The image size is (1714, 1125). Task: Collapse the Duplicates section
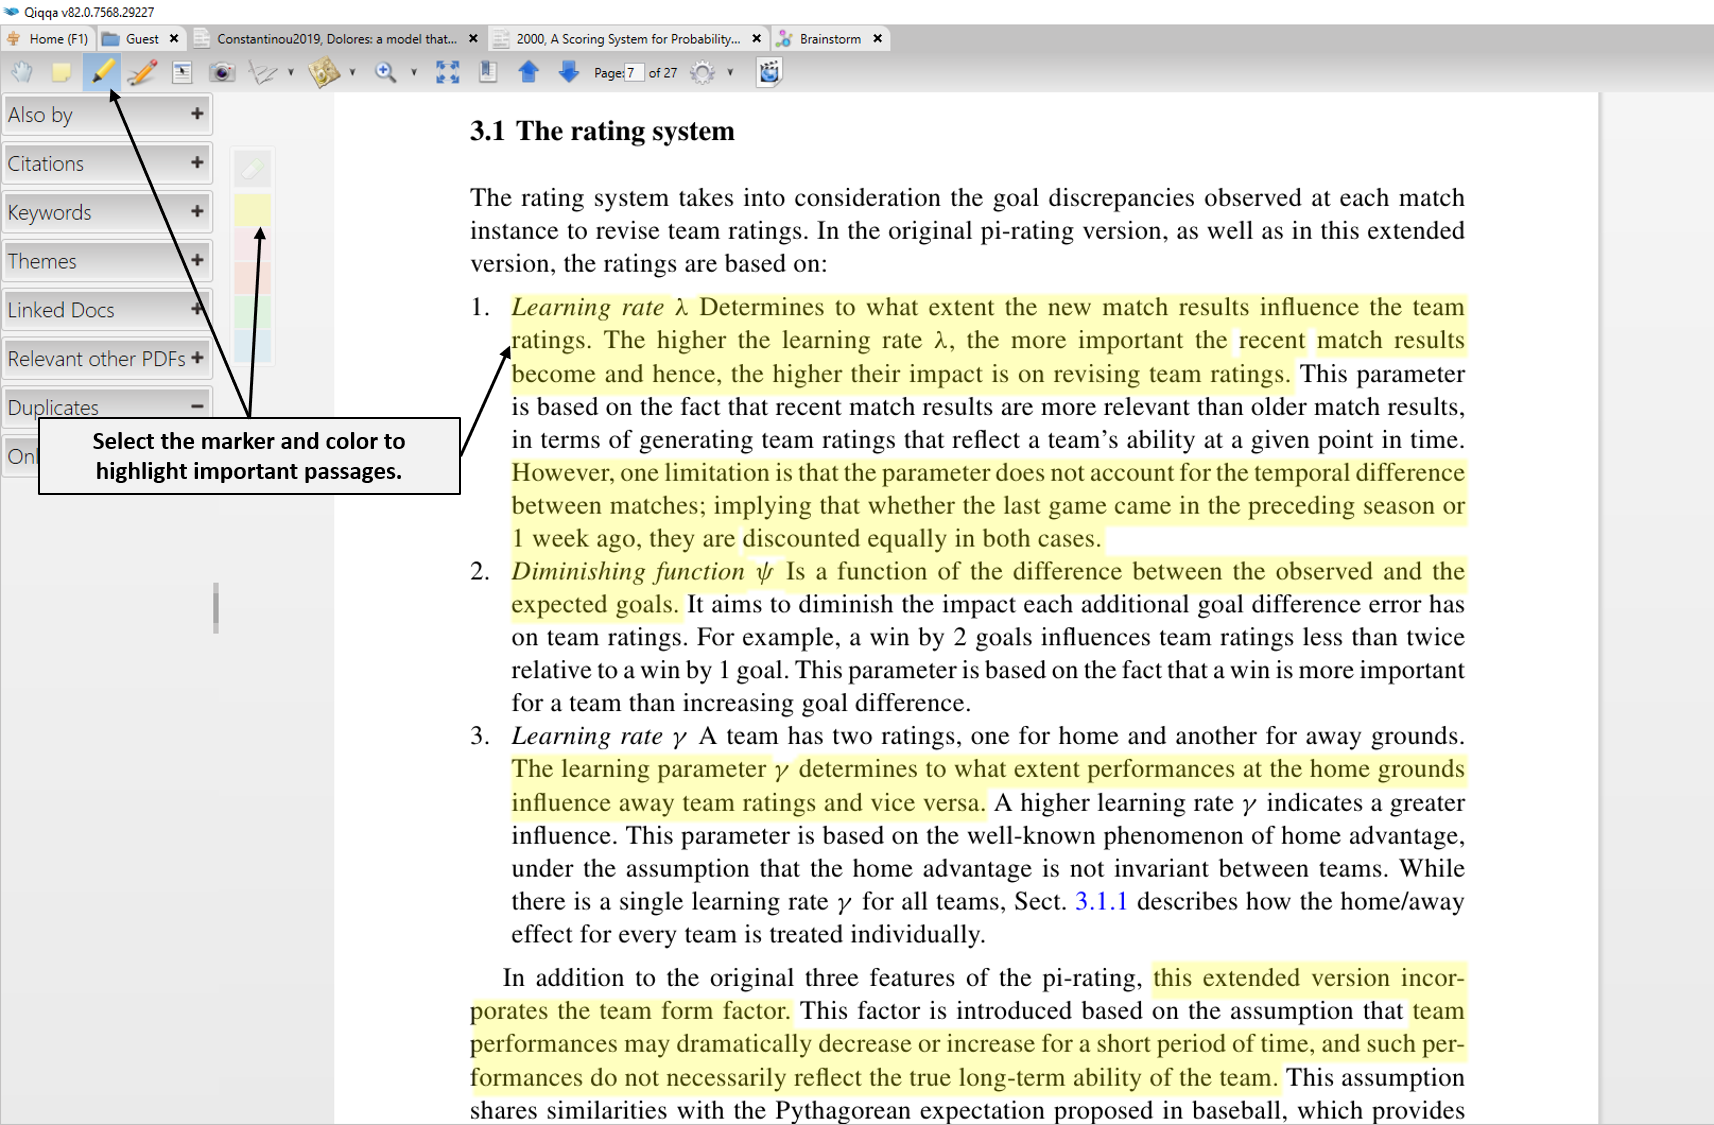point(197,404)
